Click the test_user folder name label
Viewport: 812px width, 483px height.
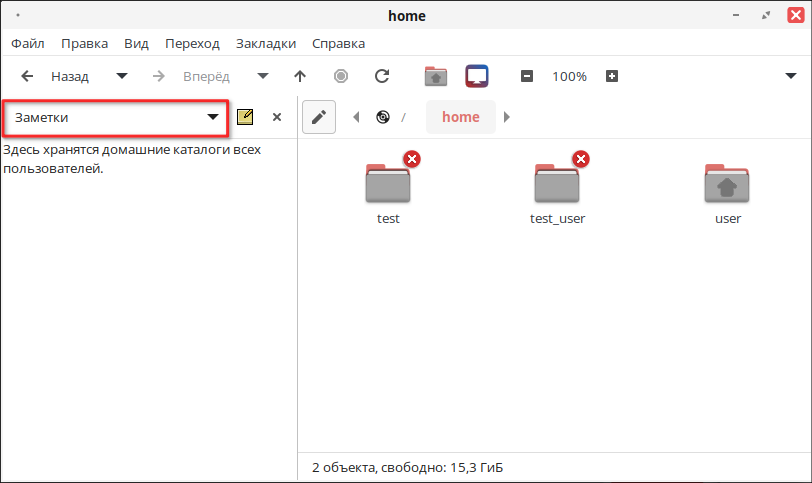click(557, 218)
